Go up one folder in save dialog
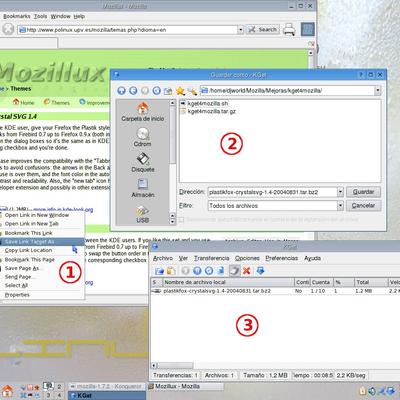The image size is (400, 400). coord(122,90)
